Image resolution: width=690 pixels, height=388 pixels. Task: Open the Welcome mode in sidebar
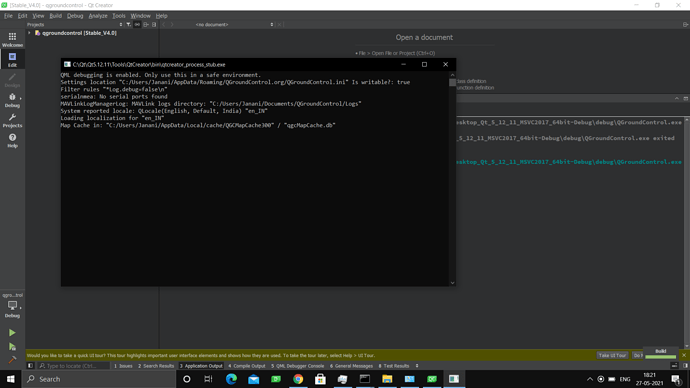pos(12,40)
